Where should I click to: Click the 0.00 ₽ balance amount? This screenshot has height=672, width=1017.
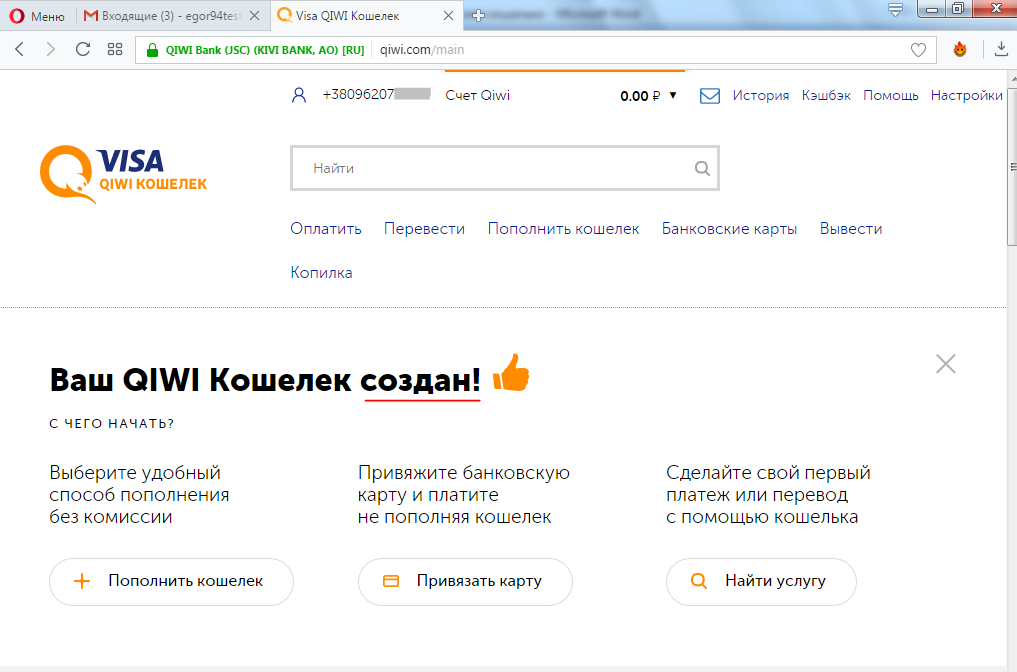coord(640,96)
